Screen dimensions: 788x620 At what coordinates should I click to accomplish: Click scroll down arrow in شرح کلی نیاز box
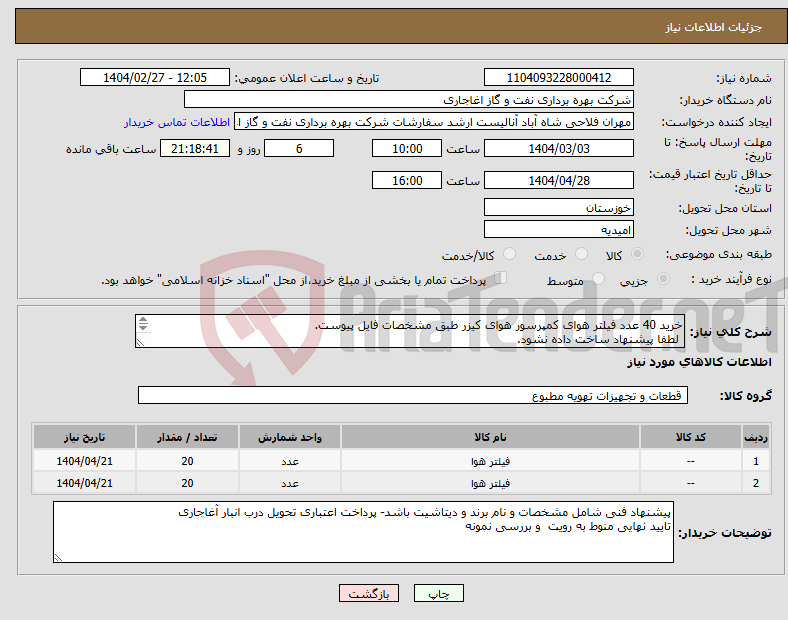pos(143,327)
